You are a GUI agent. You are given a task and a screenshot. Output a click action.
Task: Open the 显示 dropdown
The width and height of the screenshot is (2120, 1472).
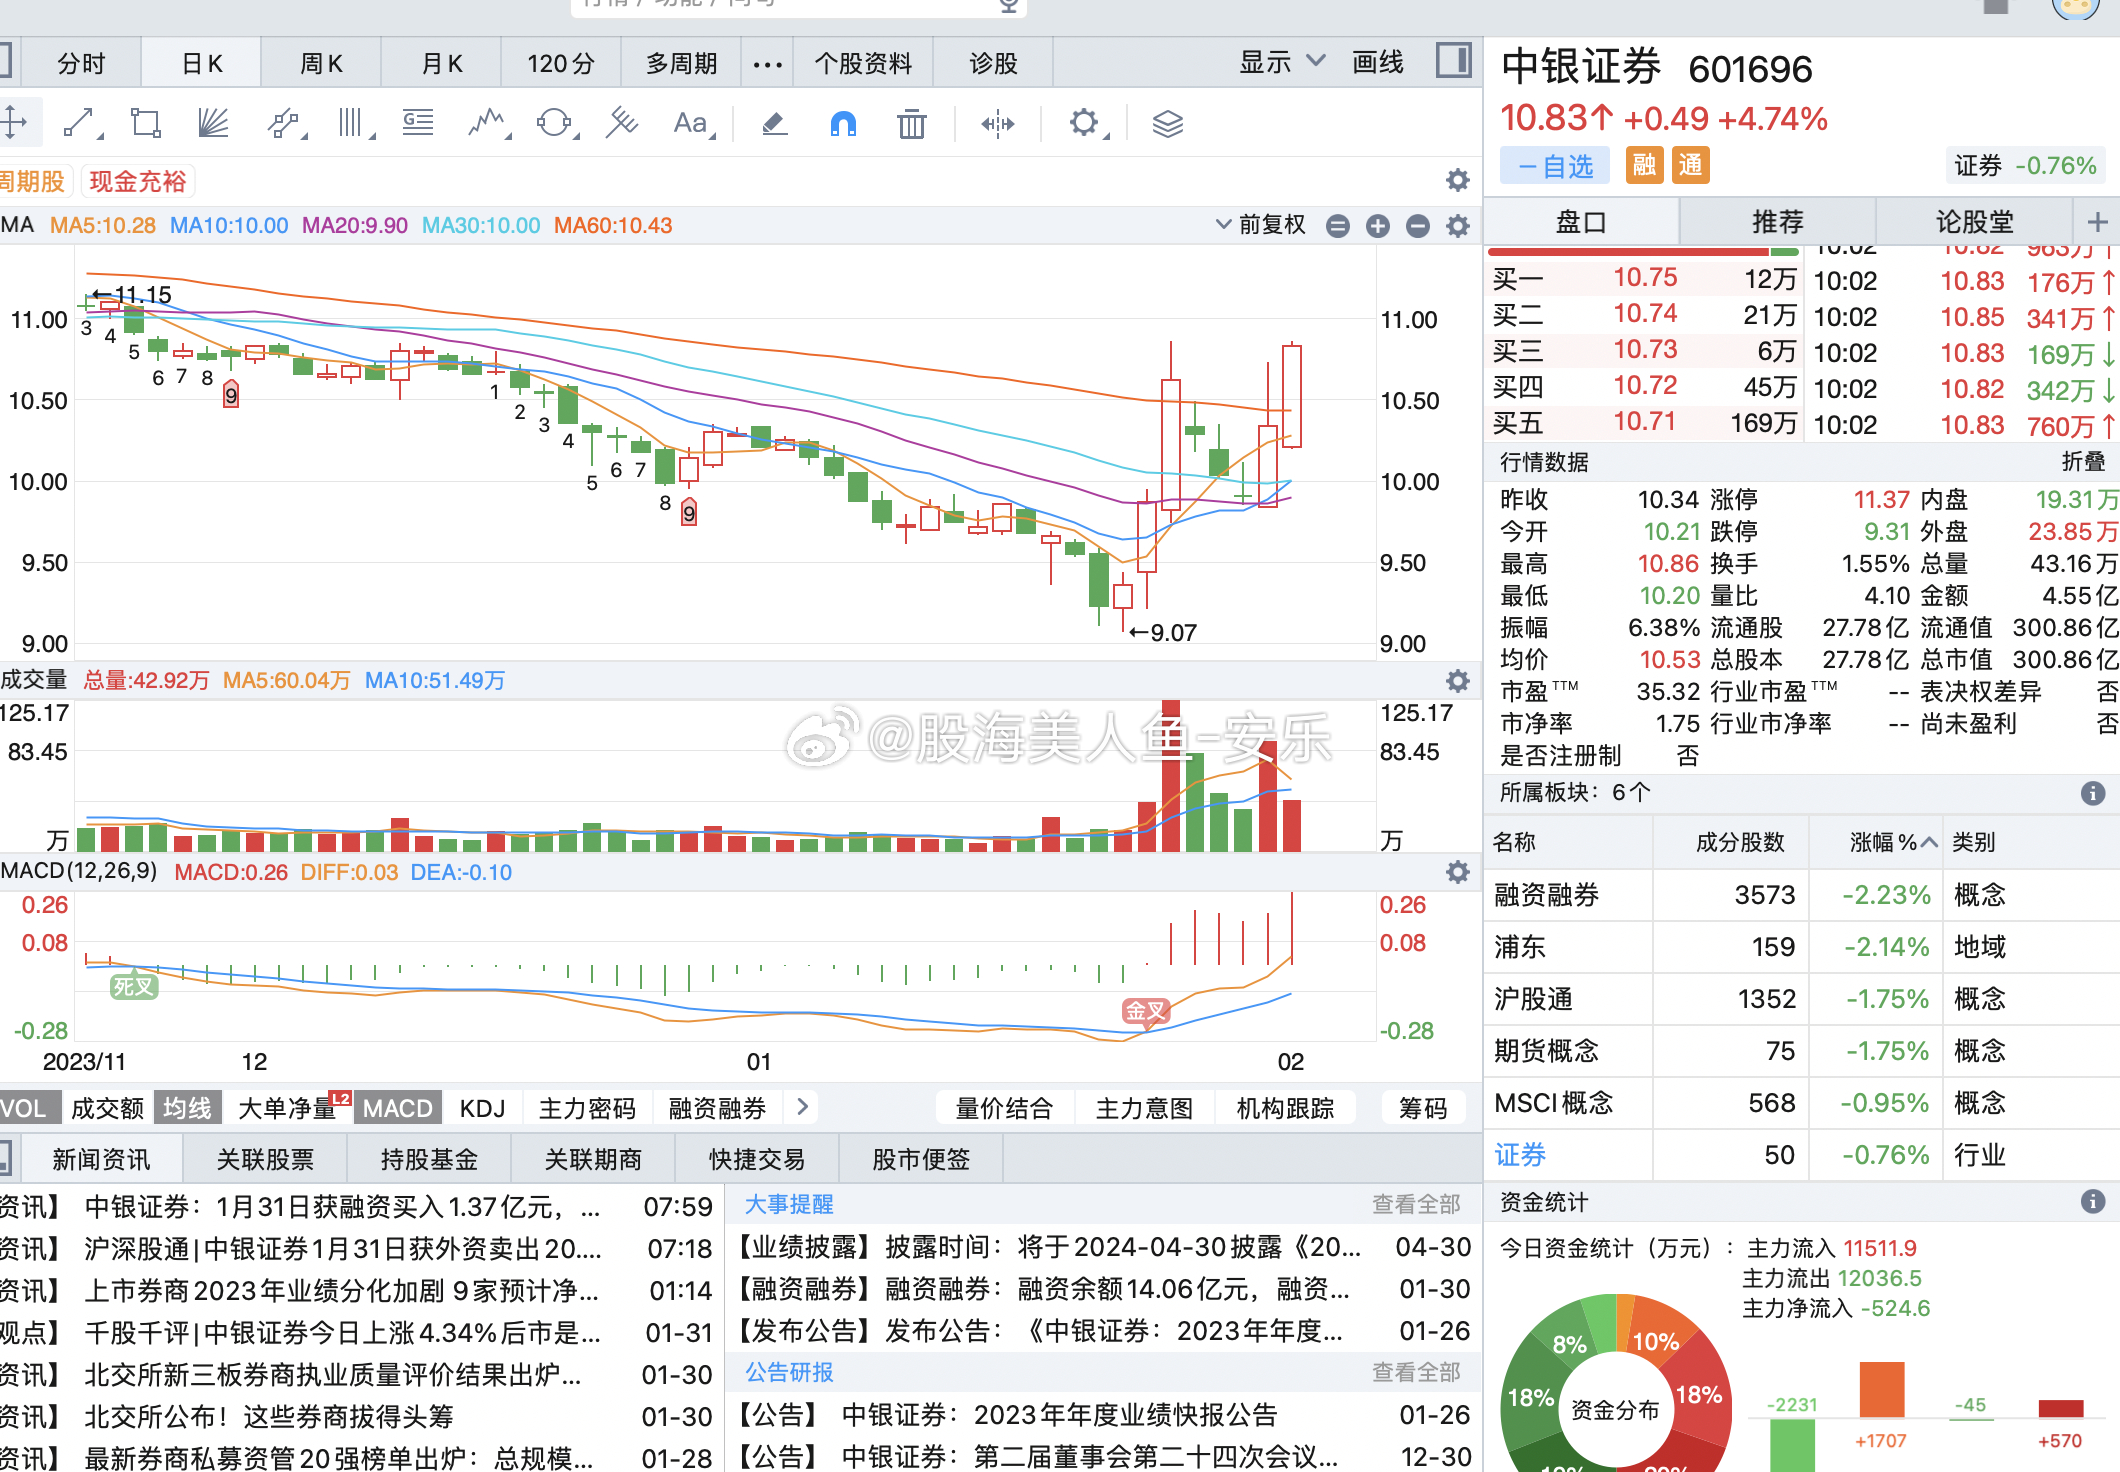point(1283,62)
